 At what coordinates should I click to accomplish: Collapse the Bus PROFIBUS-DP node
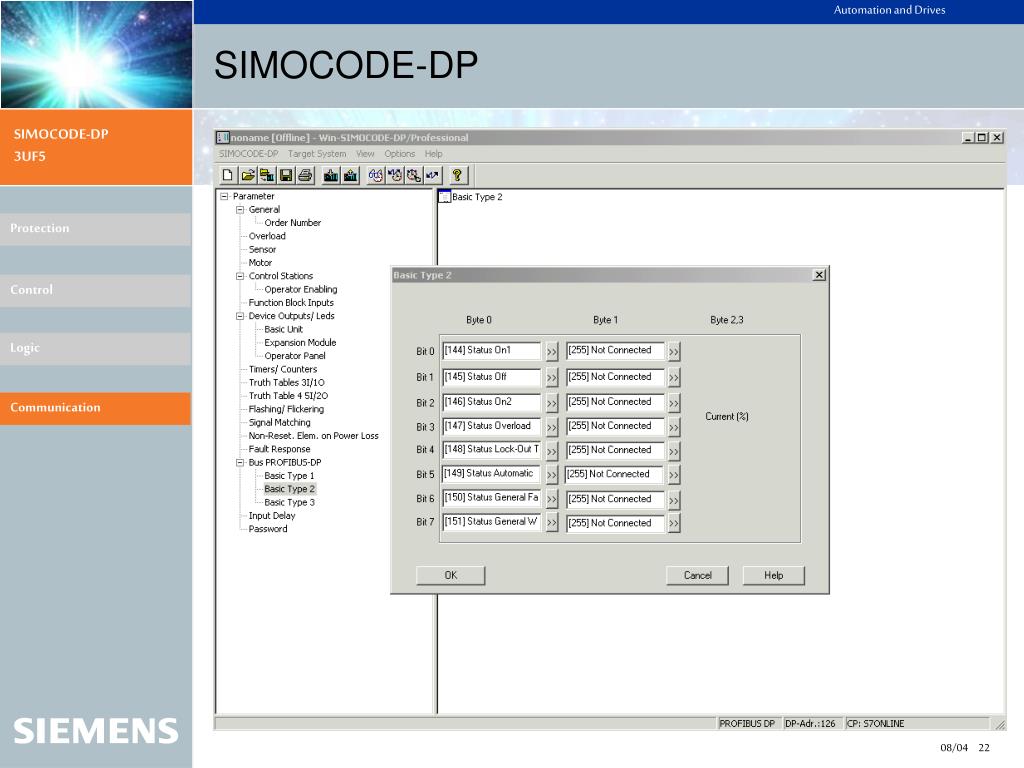point(240,462)
